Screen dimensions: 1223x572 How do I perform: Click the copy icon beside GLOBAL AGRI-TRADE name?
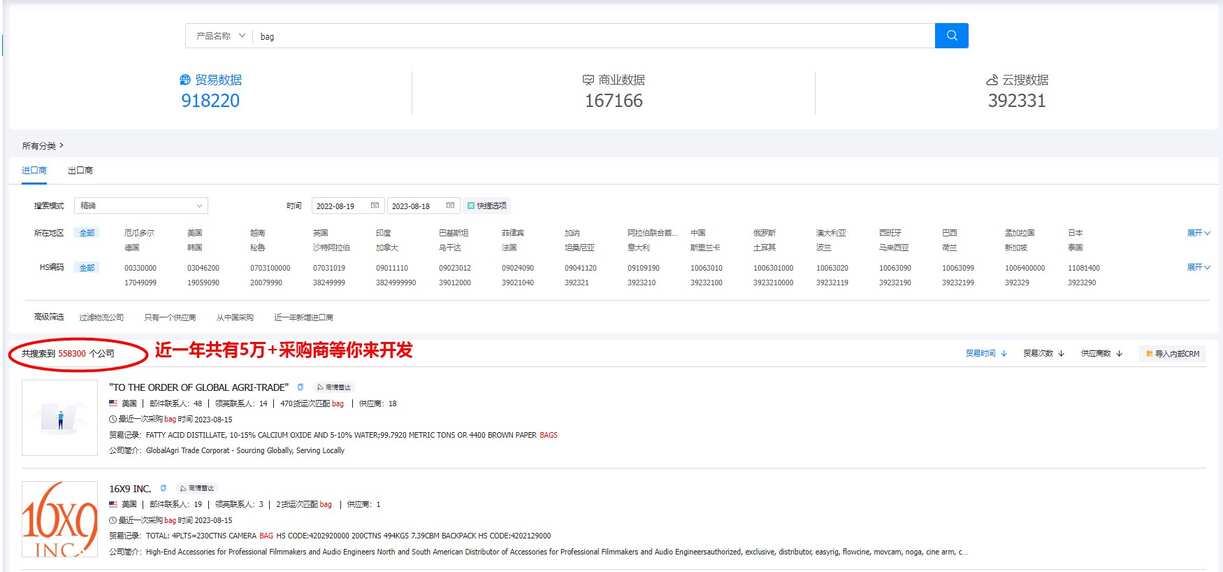tap(300, 387)
